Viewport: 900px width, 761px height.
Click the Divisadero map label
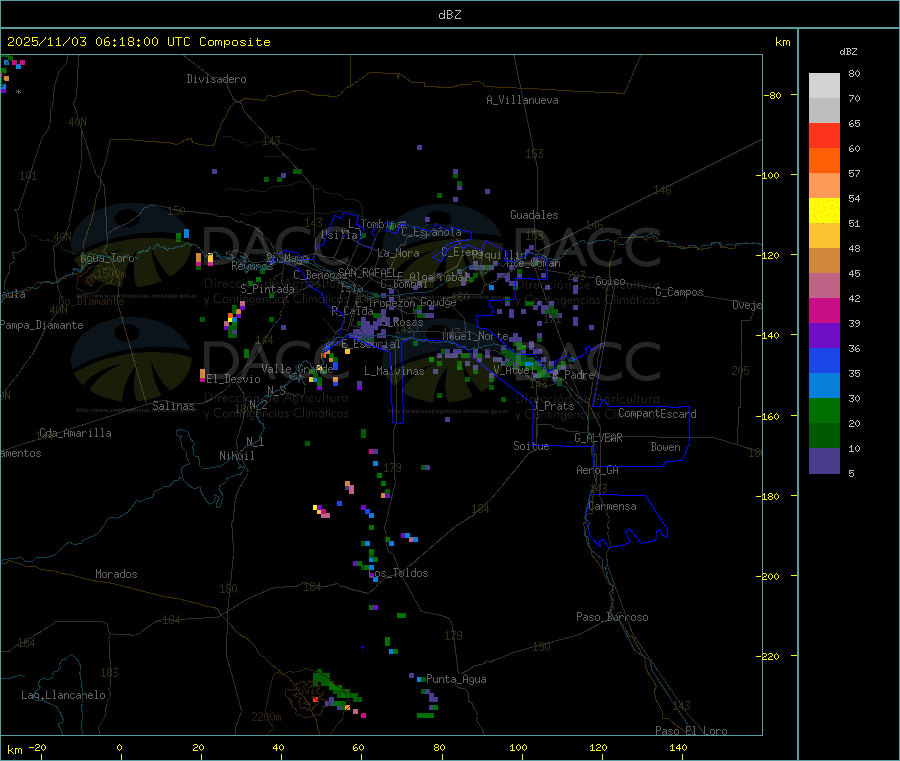pyautogui.click(x=216, y=79)
